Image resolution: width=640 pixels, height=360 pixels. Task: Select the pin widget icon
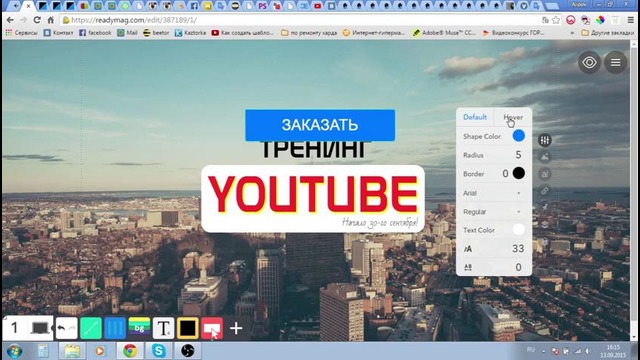click(x=544, y=207)
